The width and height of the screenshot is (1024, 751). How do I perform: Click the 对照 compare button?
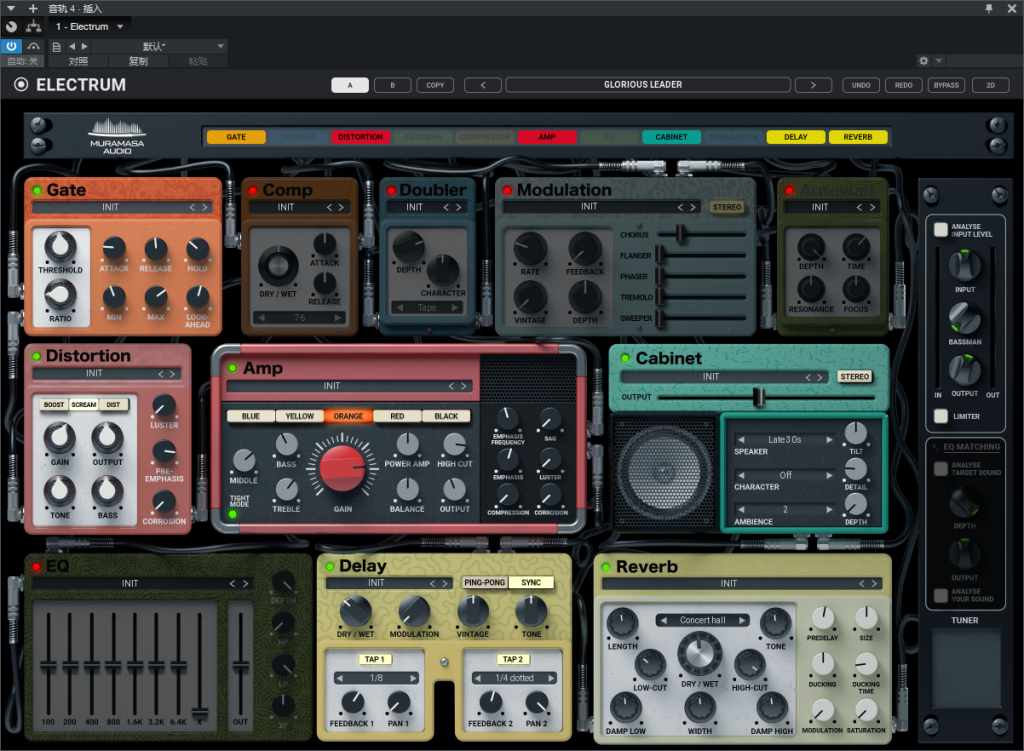click(x=78, y=61)
